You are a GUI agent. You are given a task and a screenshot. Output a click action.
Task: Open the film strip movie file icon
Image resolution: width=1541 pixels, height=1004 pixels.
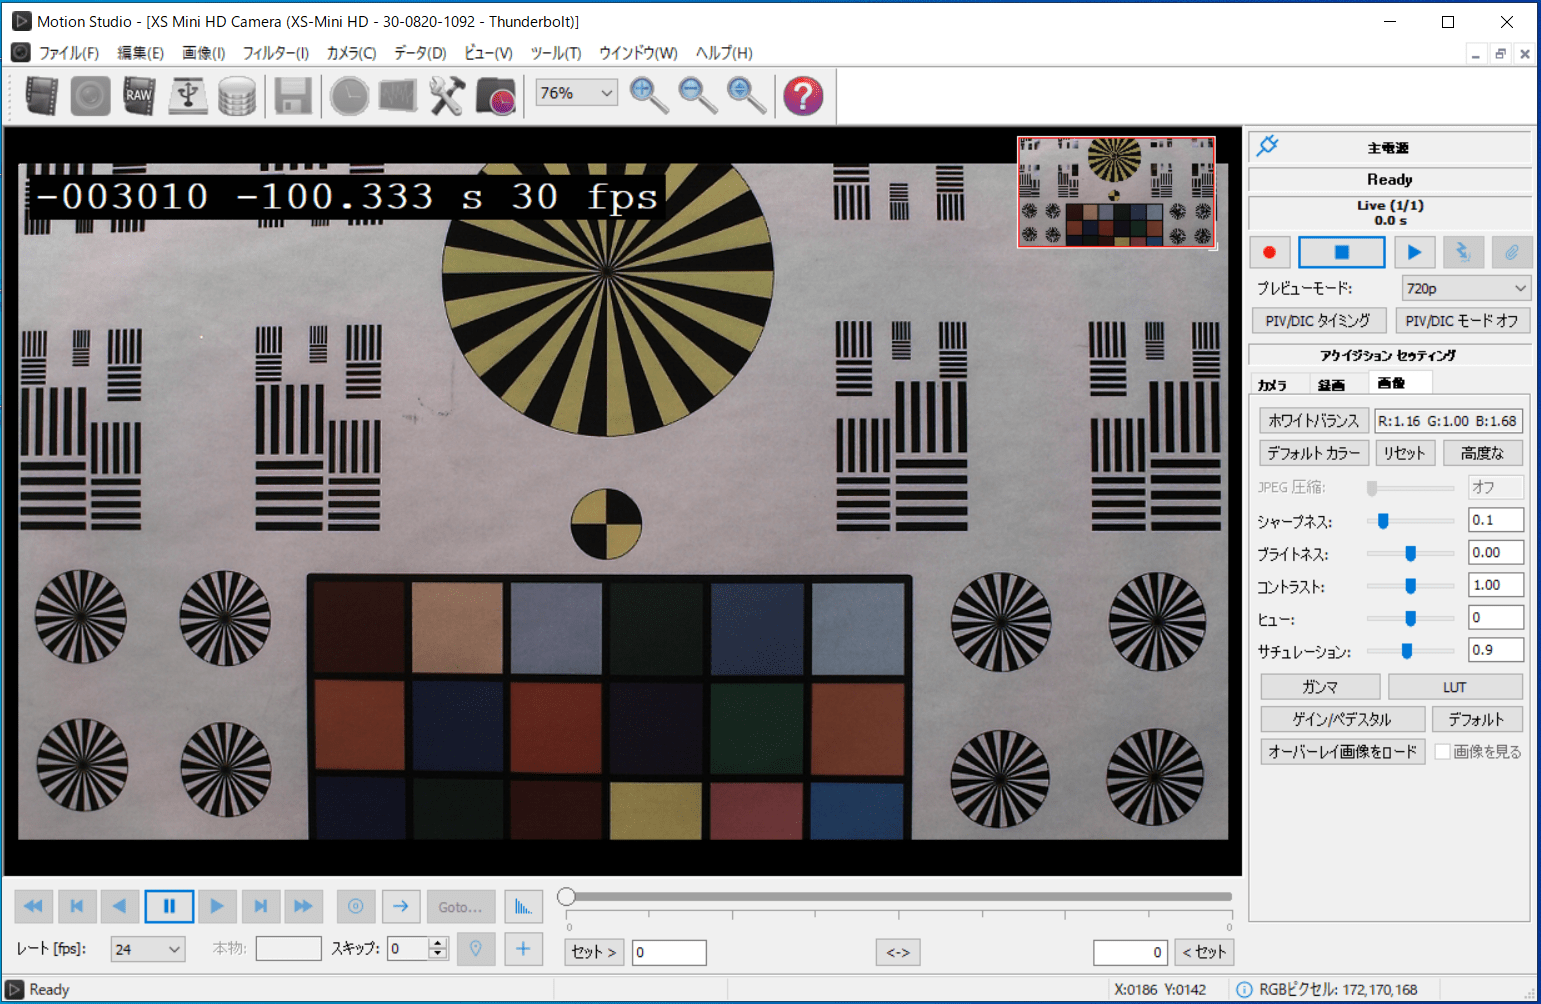[41, 96]
